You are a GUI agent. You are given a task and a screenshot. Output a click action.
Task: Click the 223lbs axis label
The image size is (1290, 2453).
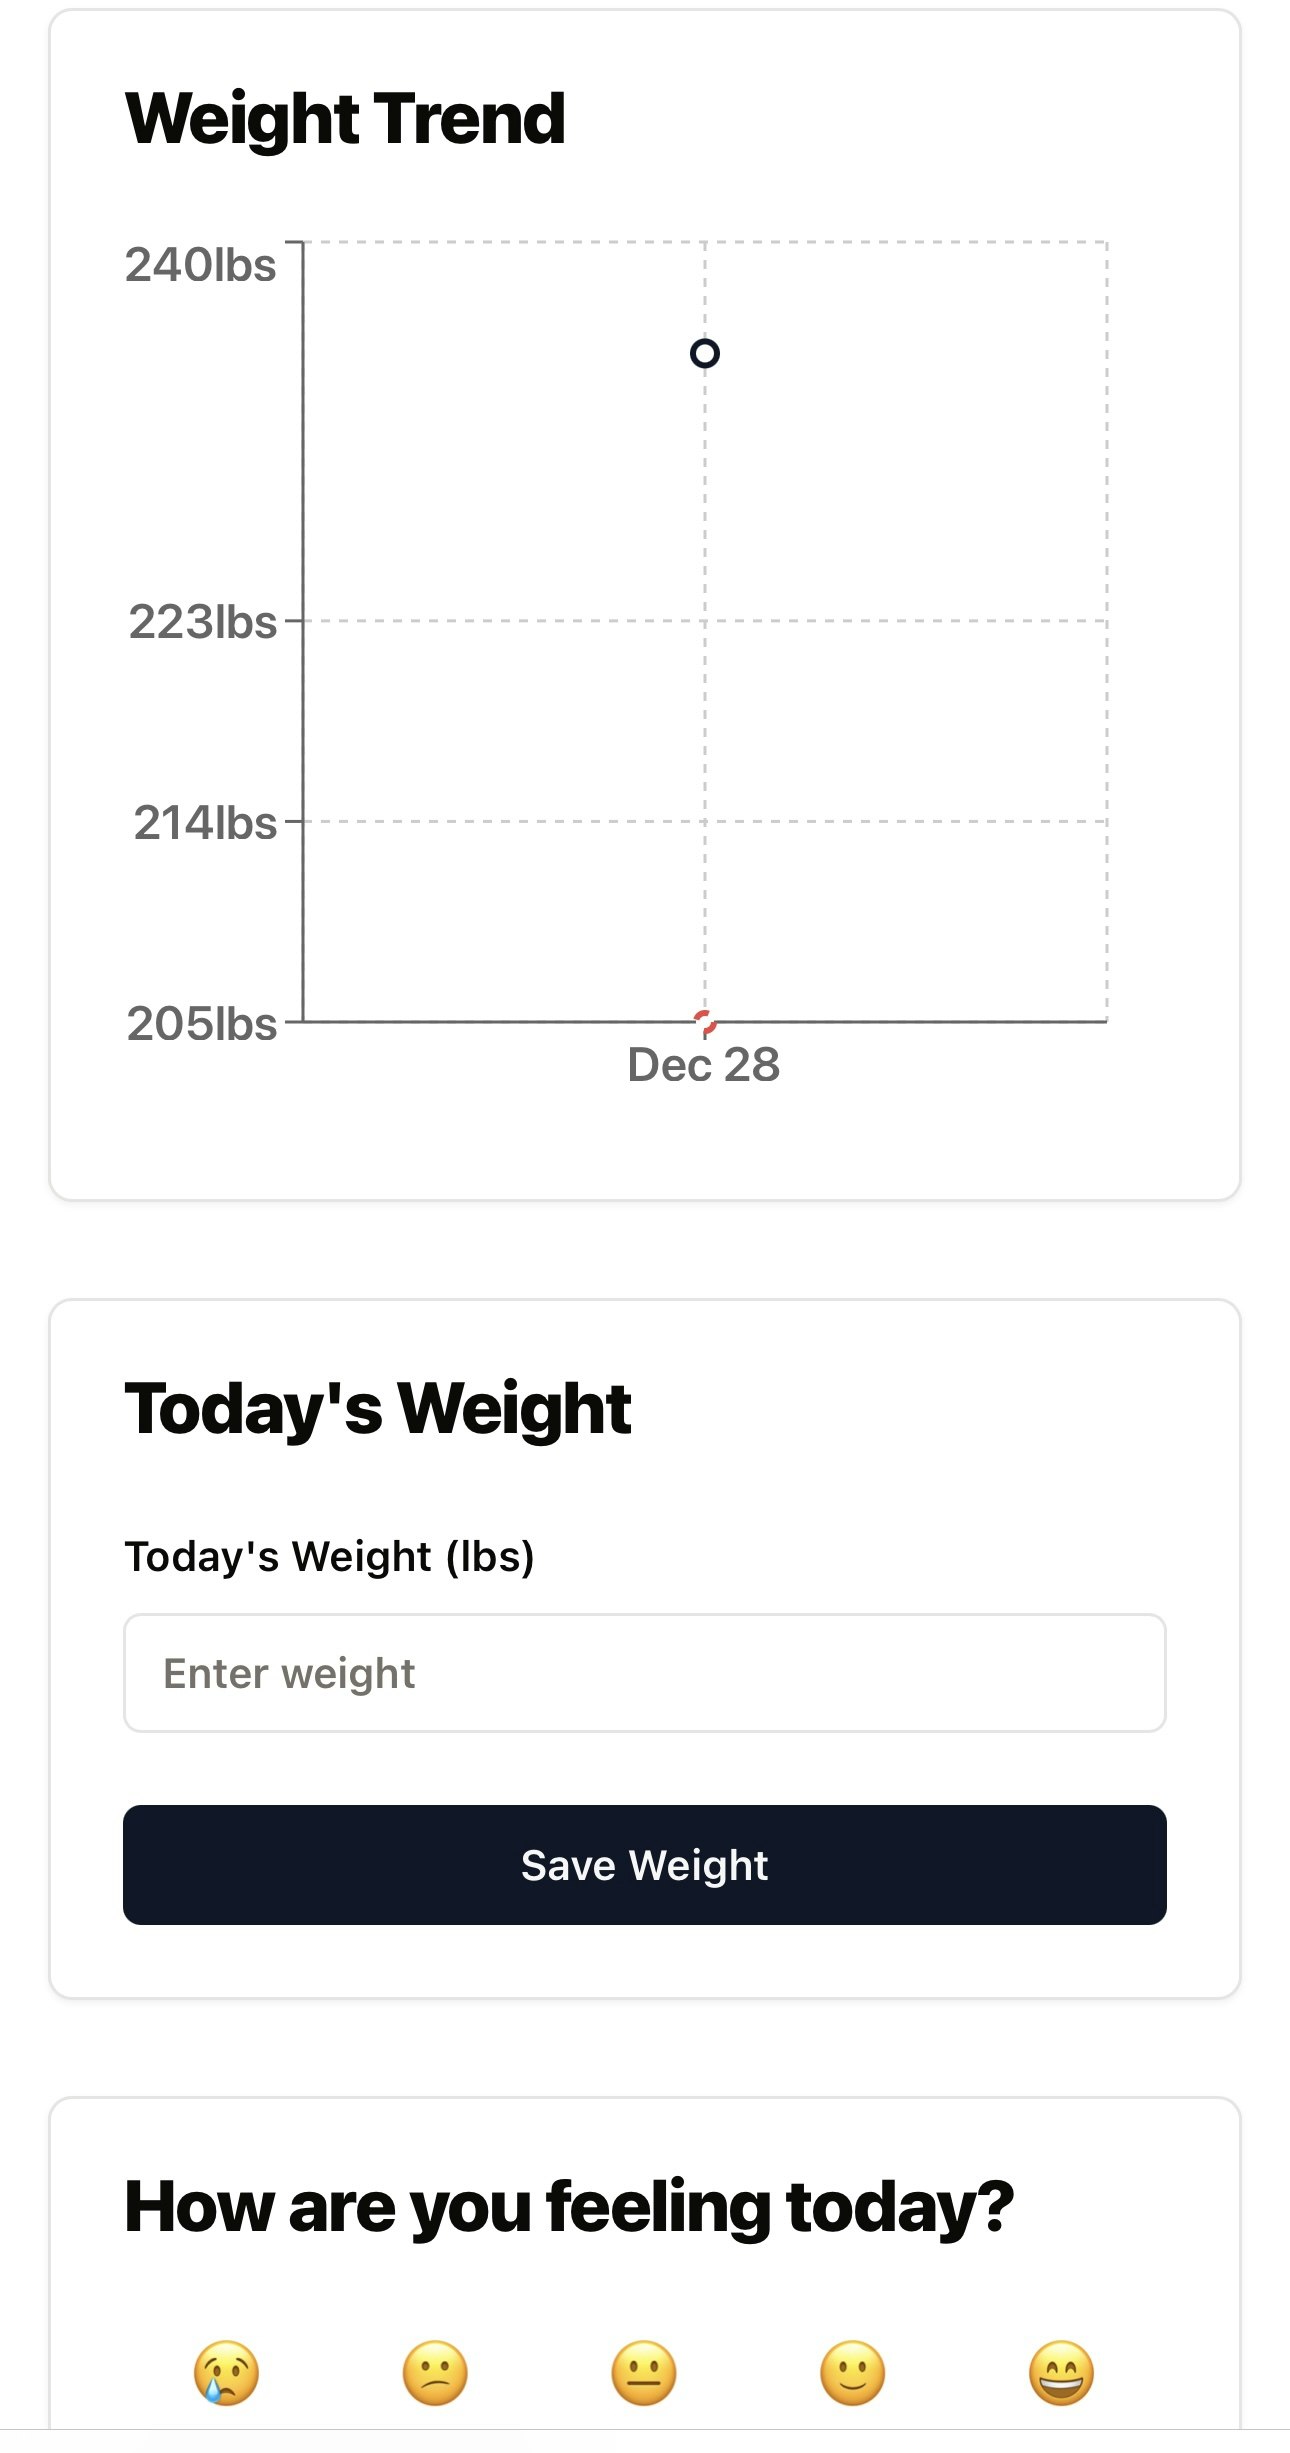coord(203,622)
